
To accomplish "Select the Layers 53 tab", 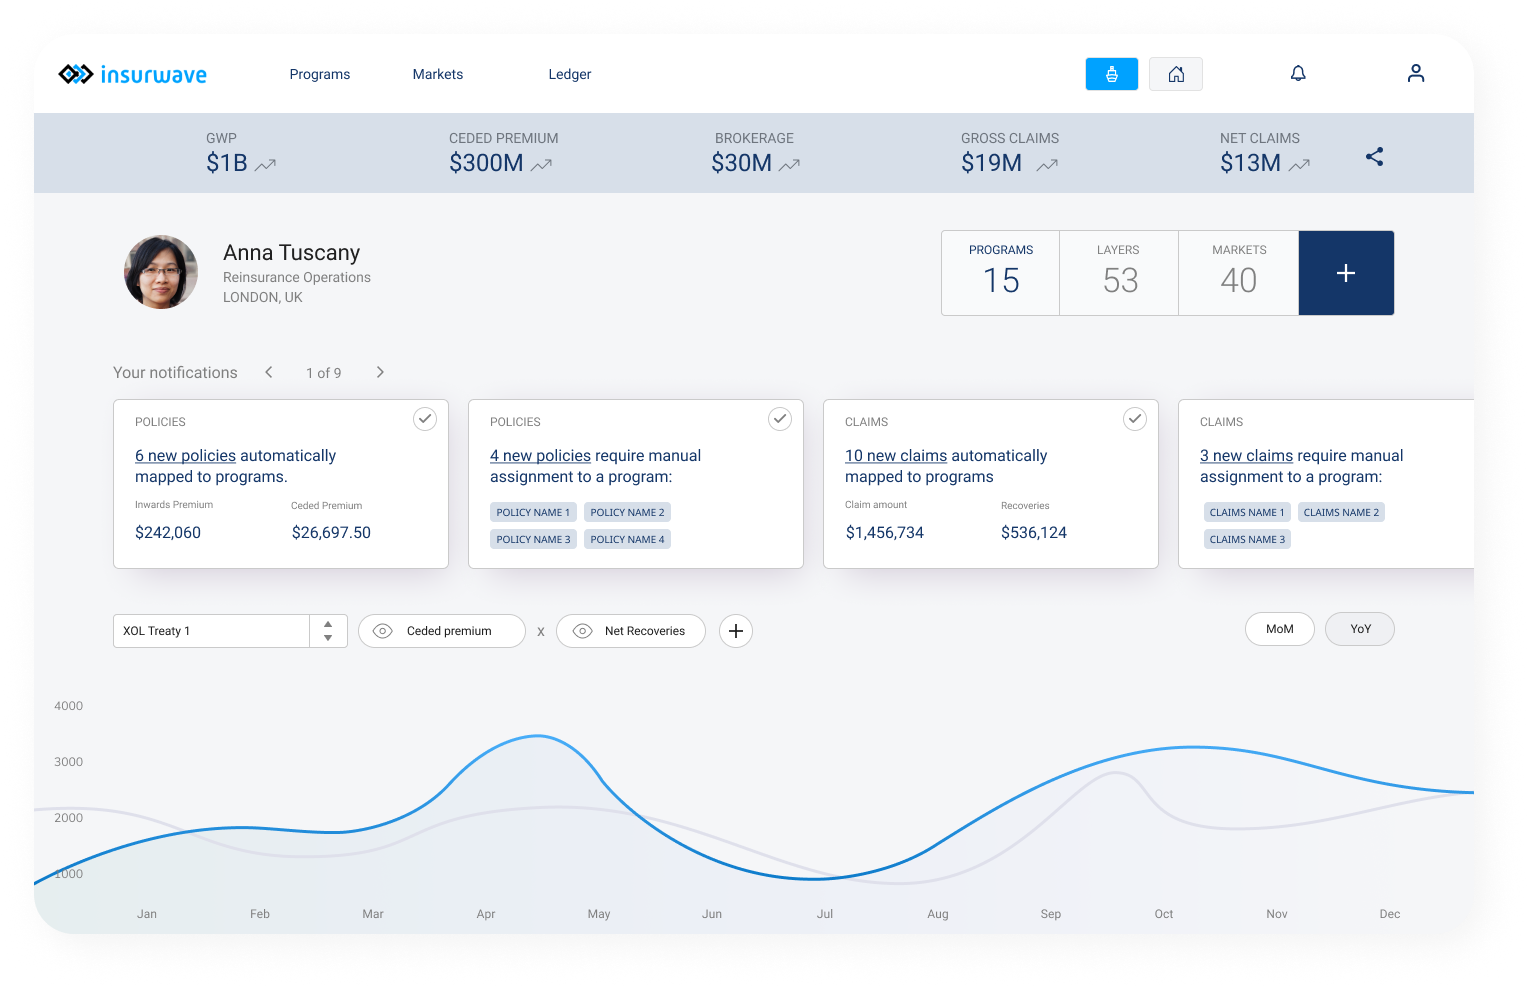I will 1119,273.
